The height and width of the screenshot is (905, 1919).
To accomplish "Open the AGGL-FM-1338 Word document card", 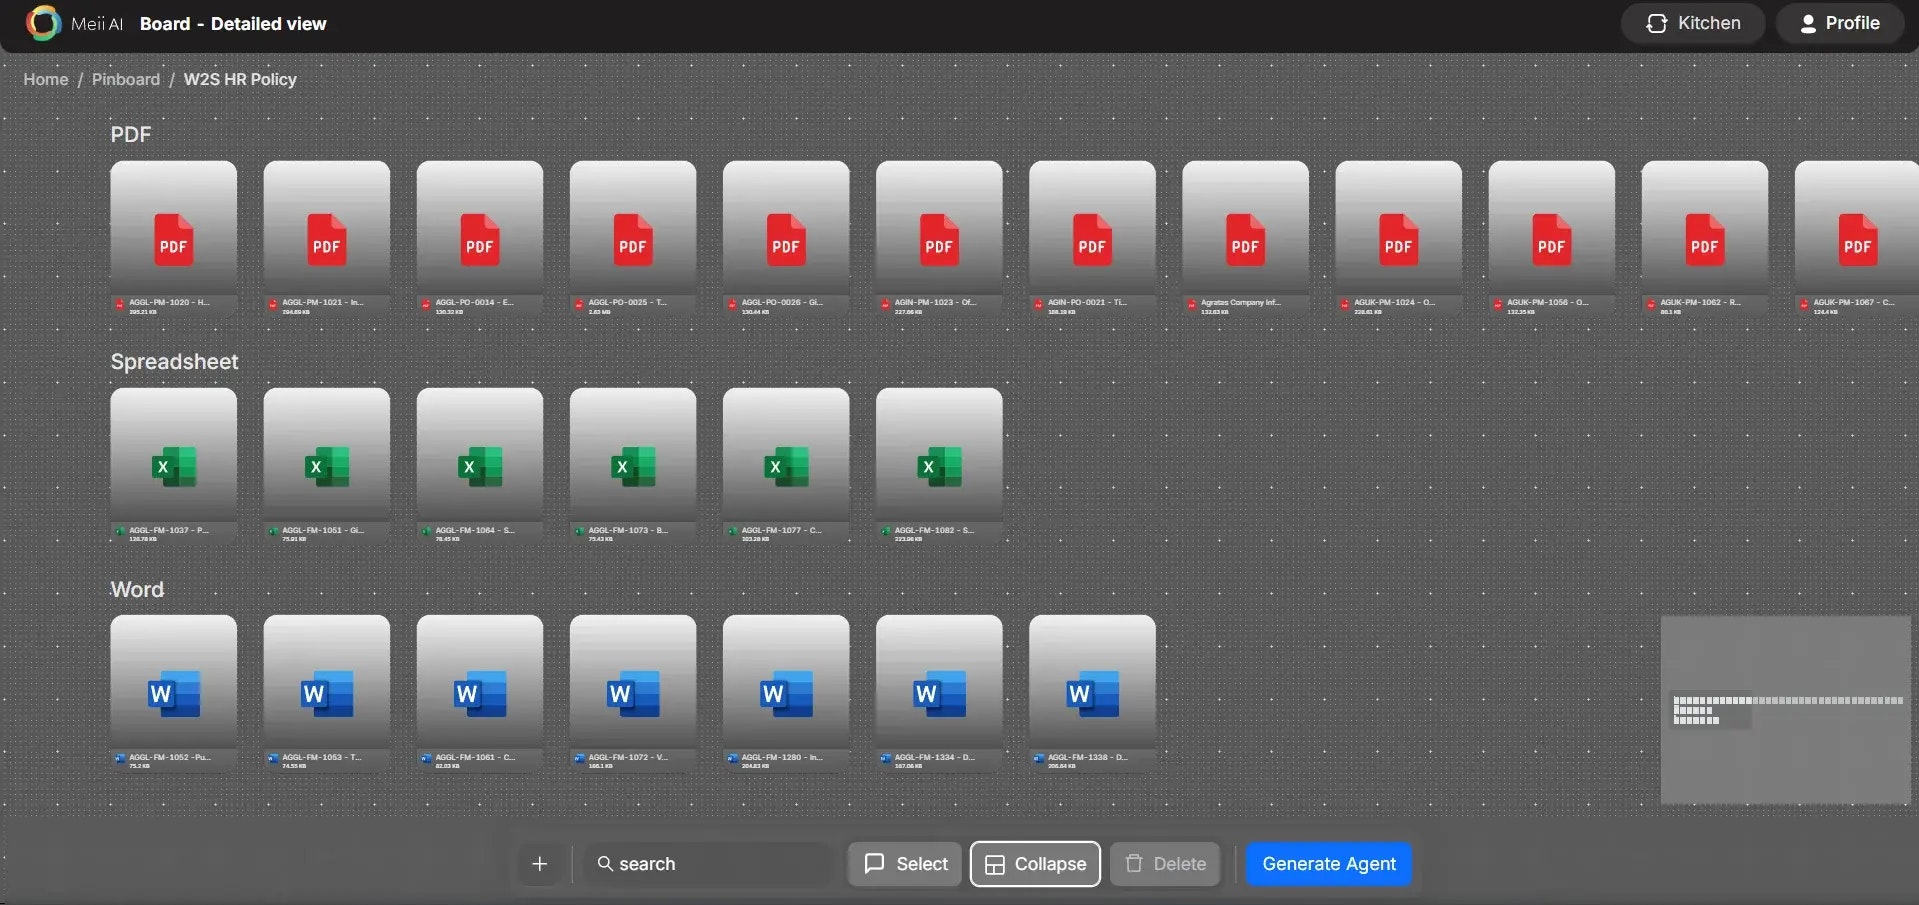I will click(1091, 693).
